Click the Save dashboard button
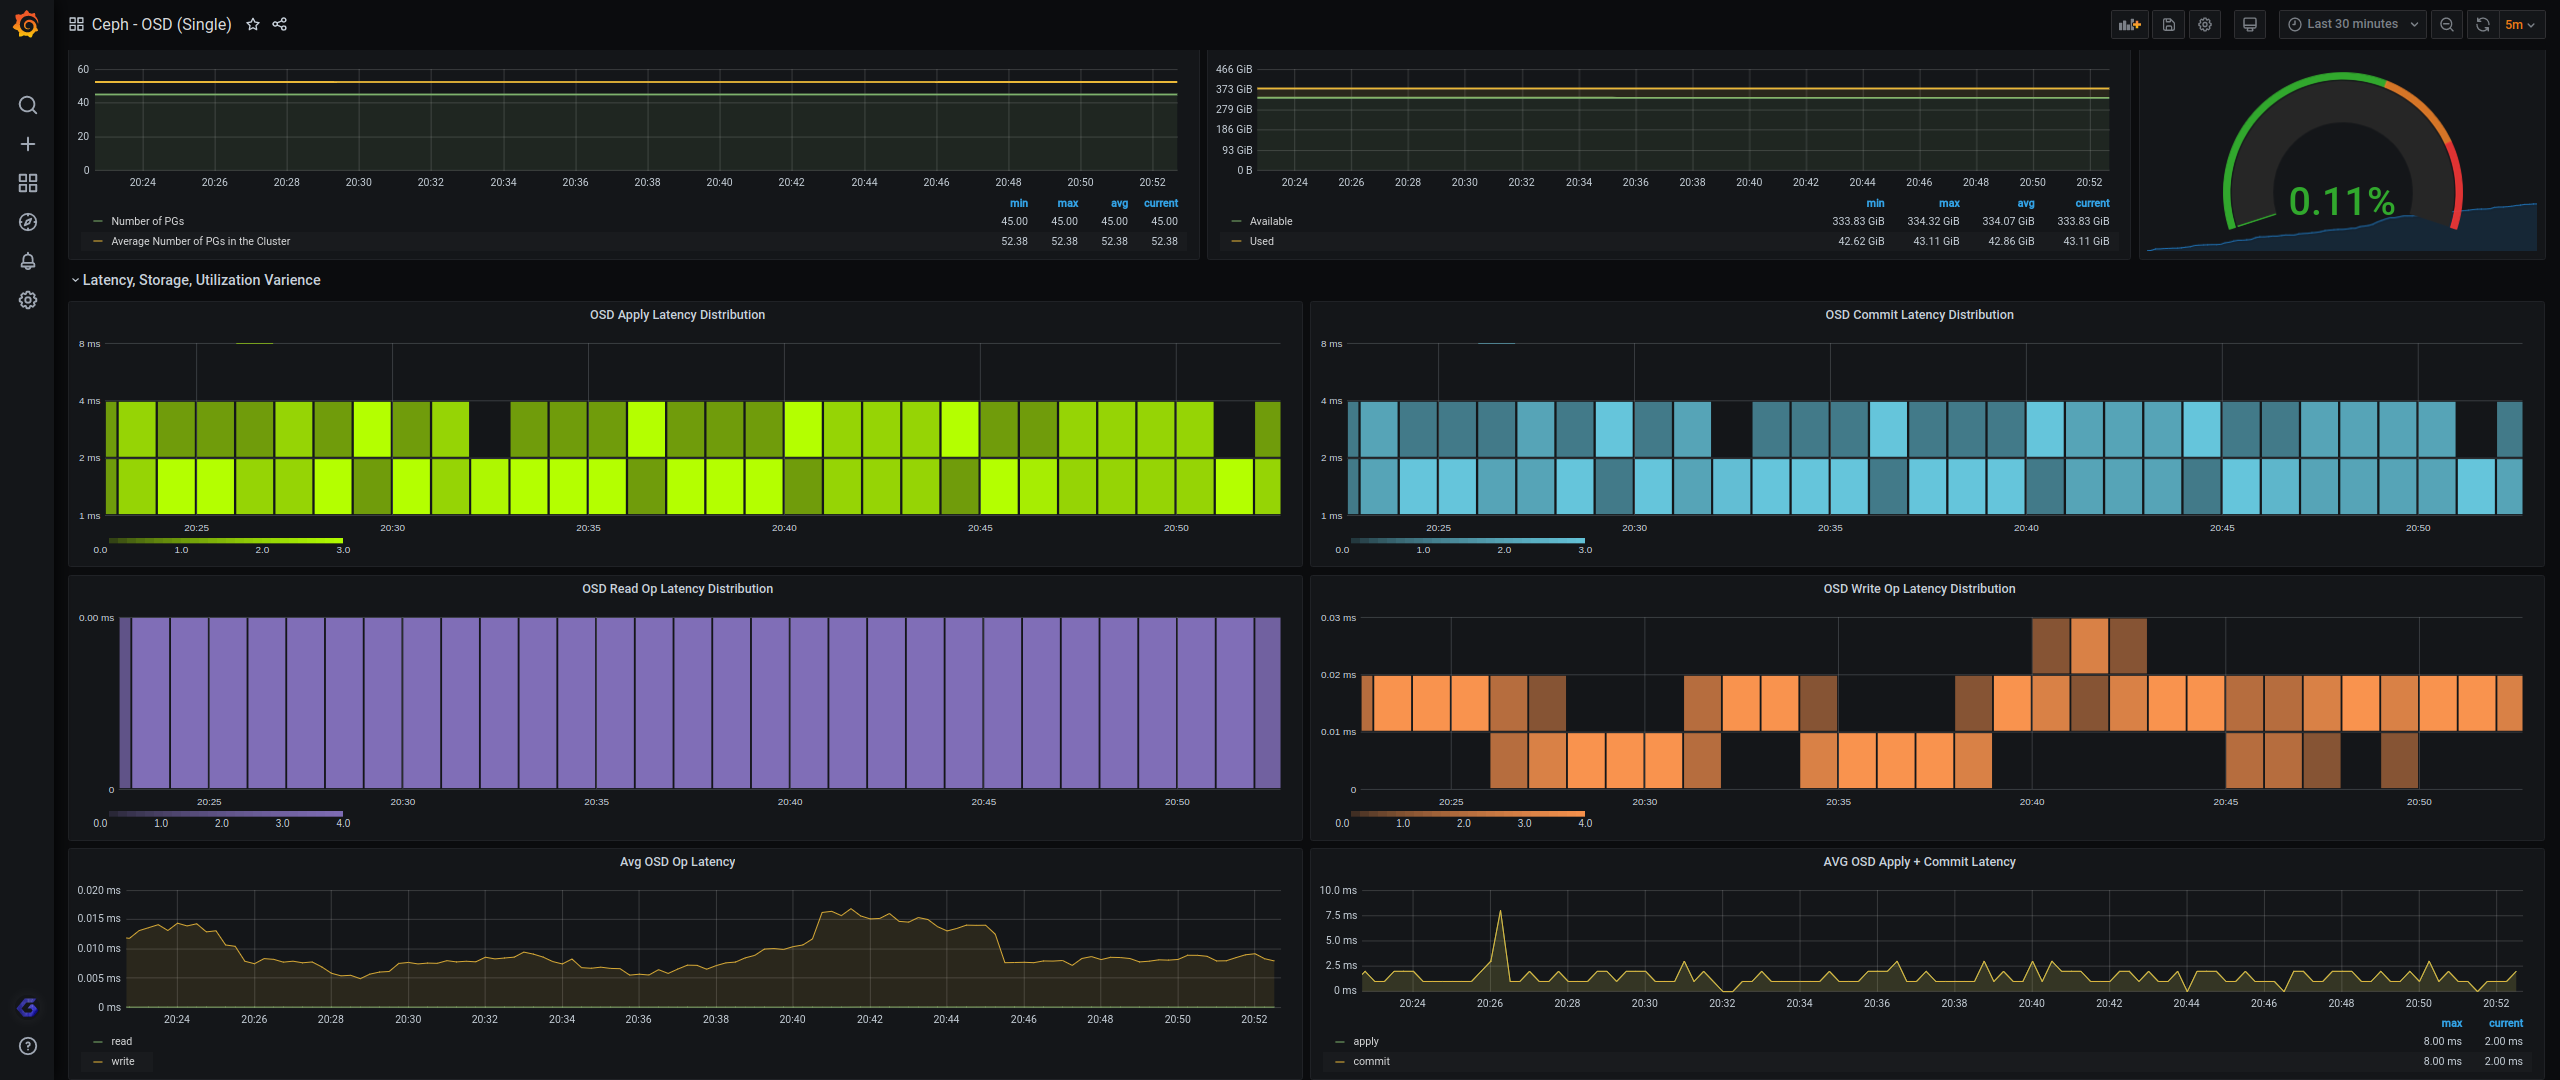 (2169, 24)
